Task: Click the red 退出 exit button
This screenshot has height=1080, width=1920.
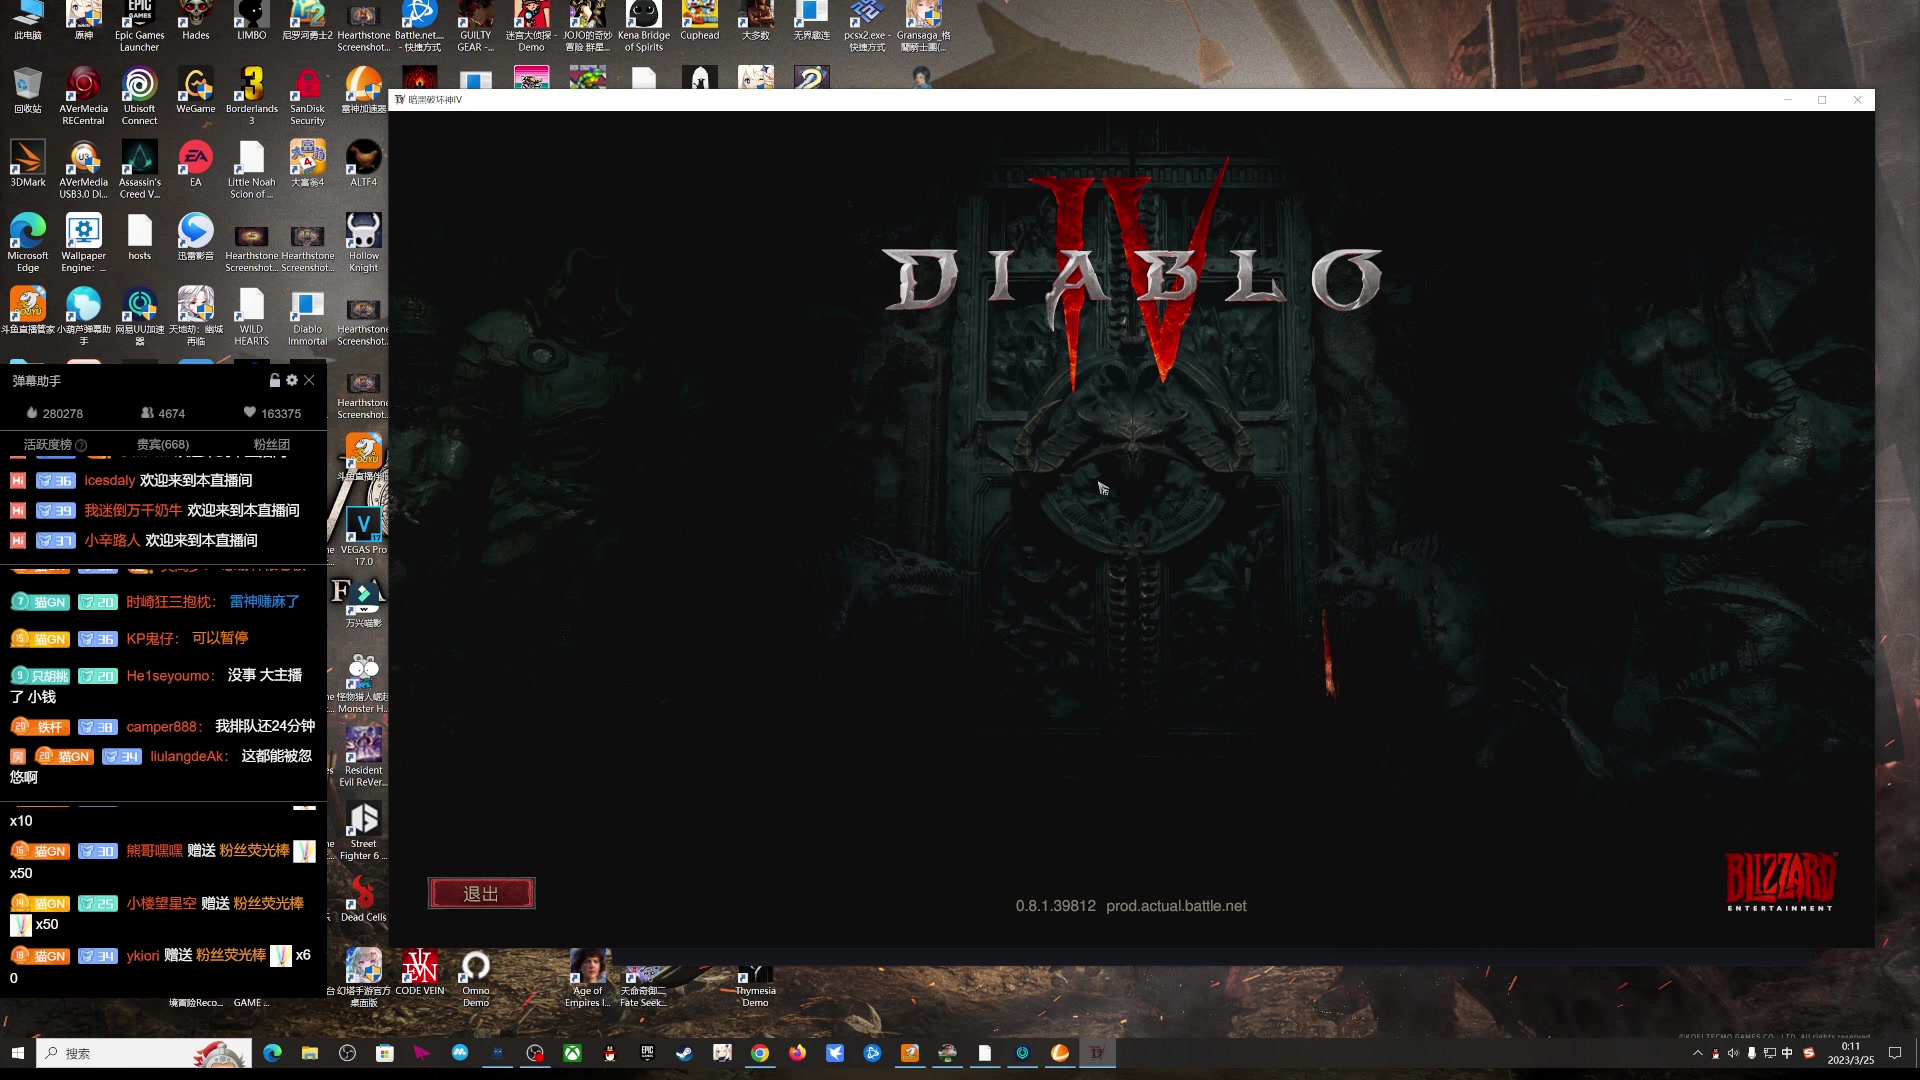Action: pos(481,893)
